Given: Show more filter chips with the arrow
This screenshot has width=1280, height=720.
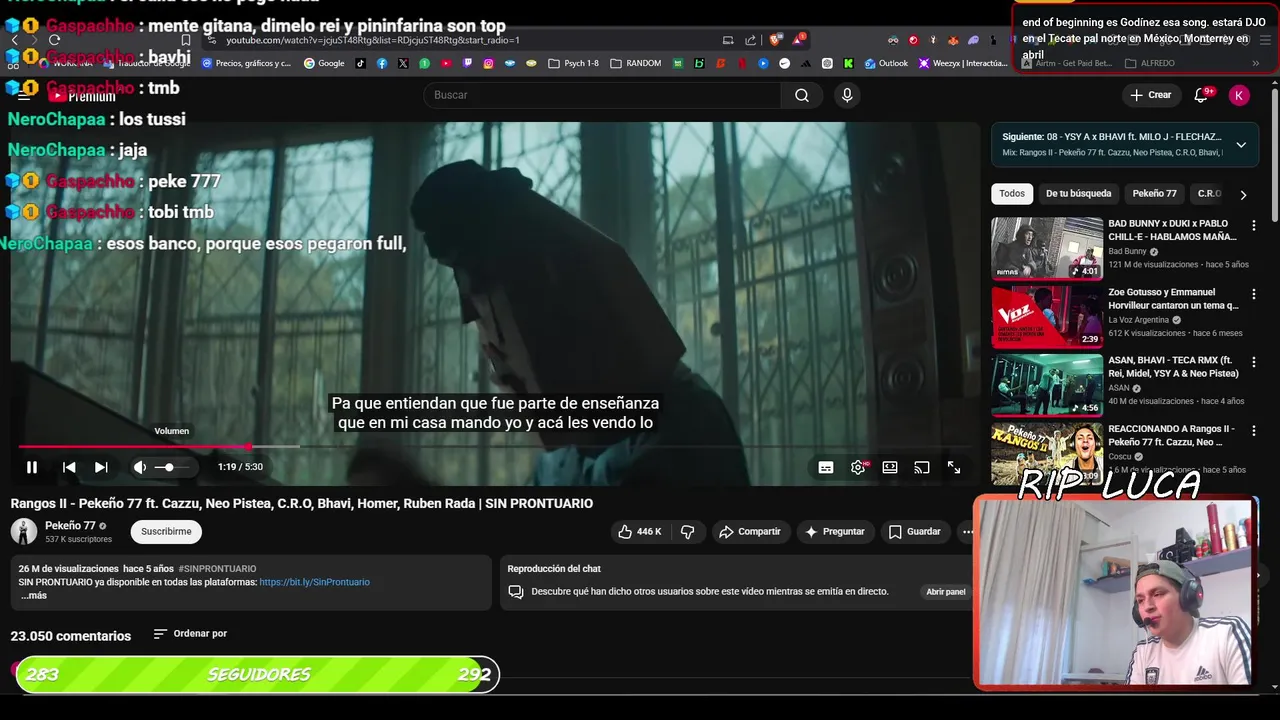Looking at the screenshot, I should click(1243, 194).
